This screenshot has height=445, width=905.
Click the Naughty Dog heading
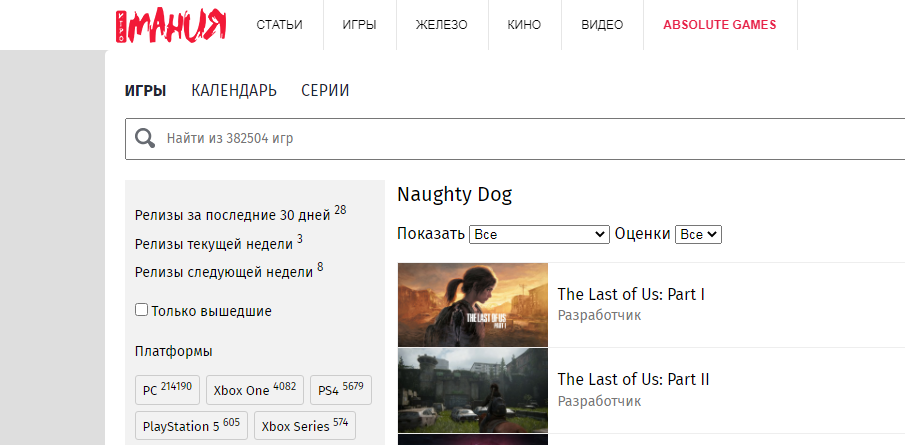coord(454,195)
